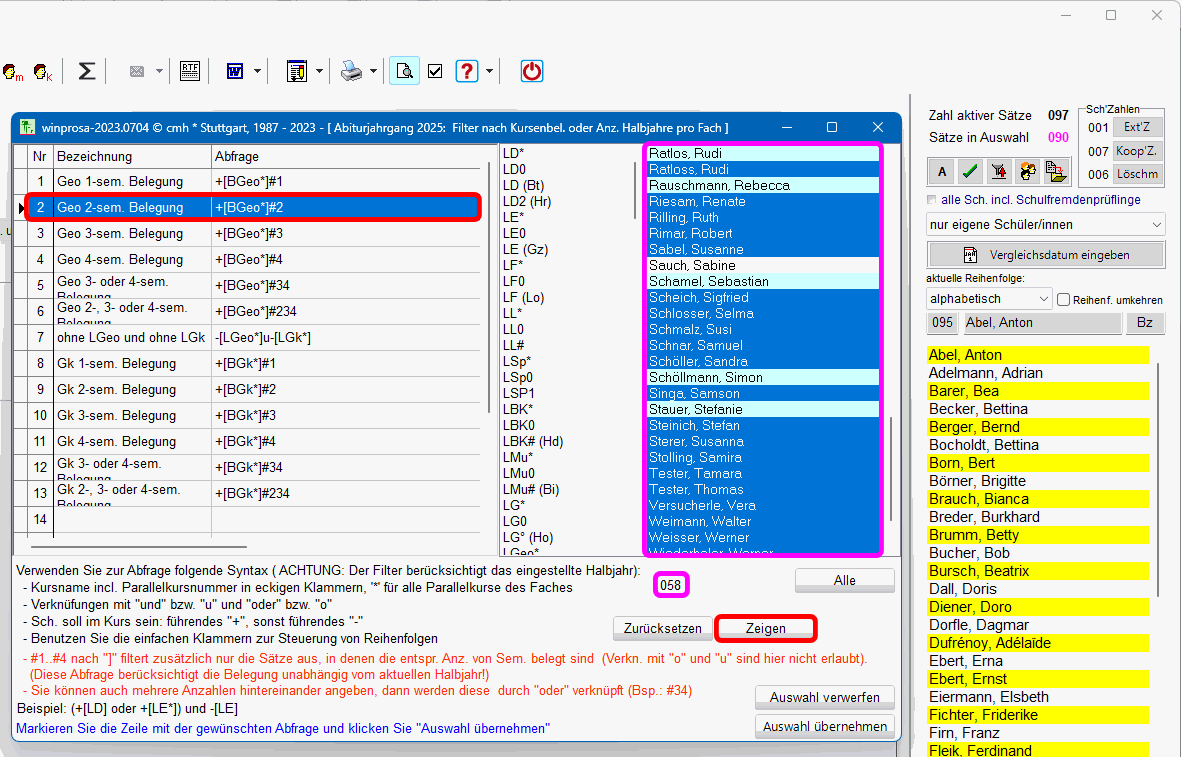Tick alle Sch. incl. Schulfremdenprüflinge checkbox
The height and width of the screenshot is (757, 1181).
[933, 200]
